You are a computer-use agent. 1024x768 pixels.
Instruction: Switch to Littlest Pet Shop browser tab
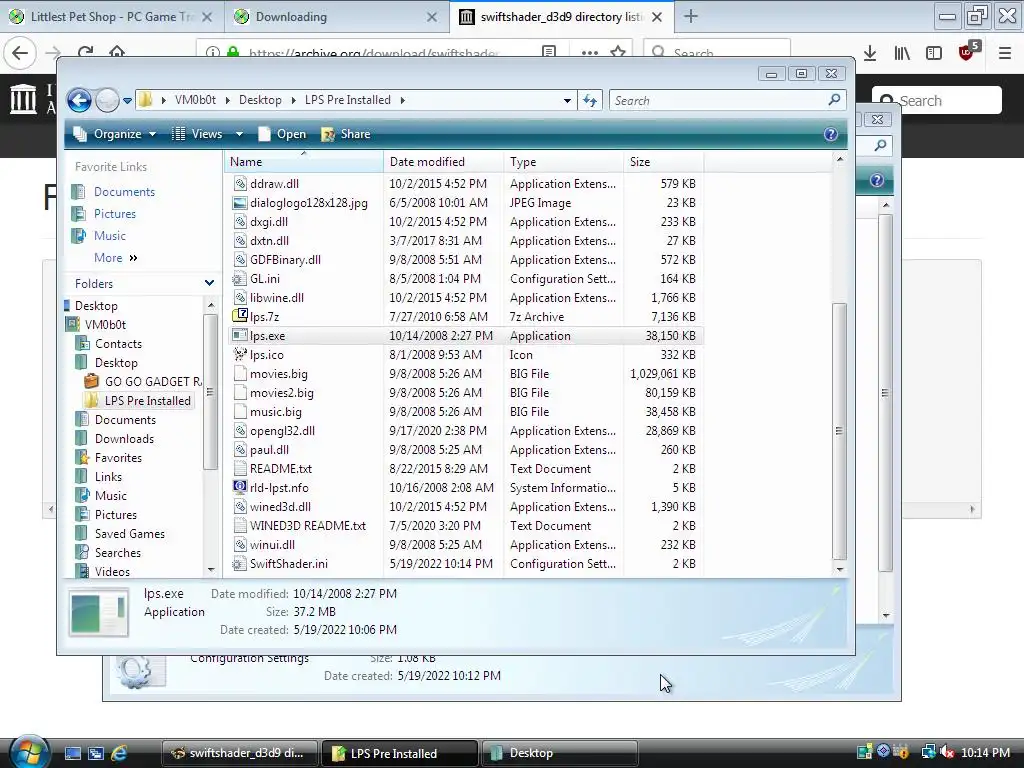pyautogui.click(x=112, y=17)
